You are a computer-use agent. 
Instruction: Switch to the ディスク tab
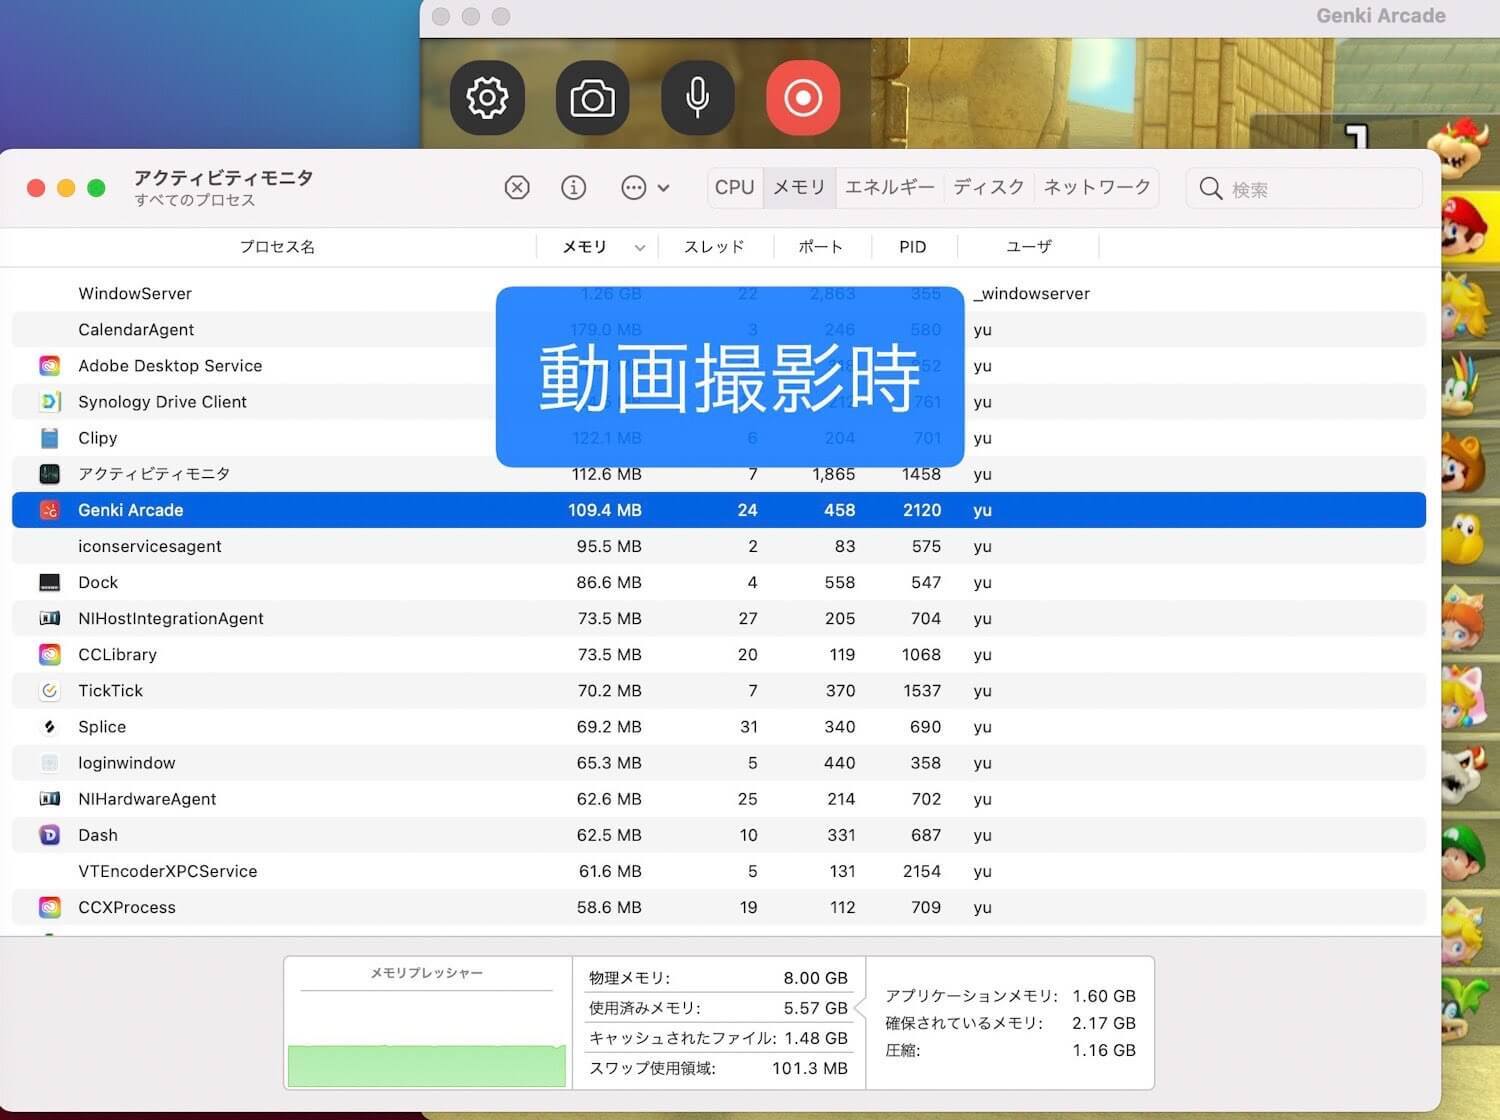pyautogui.click(x=988, y=187)
